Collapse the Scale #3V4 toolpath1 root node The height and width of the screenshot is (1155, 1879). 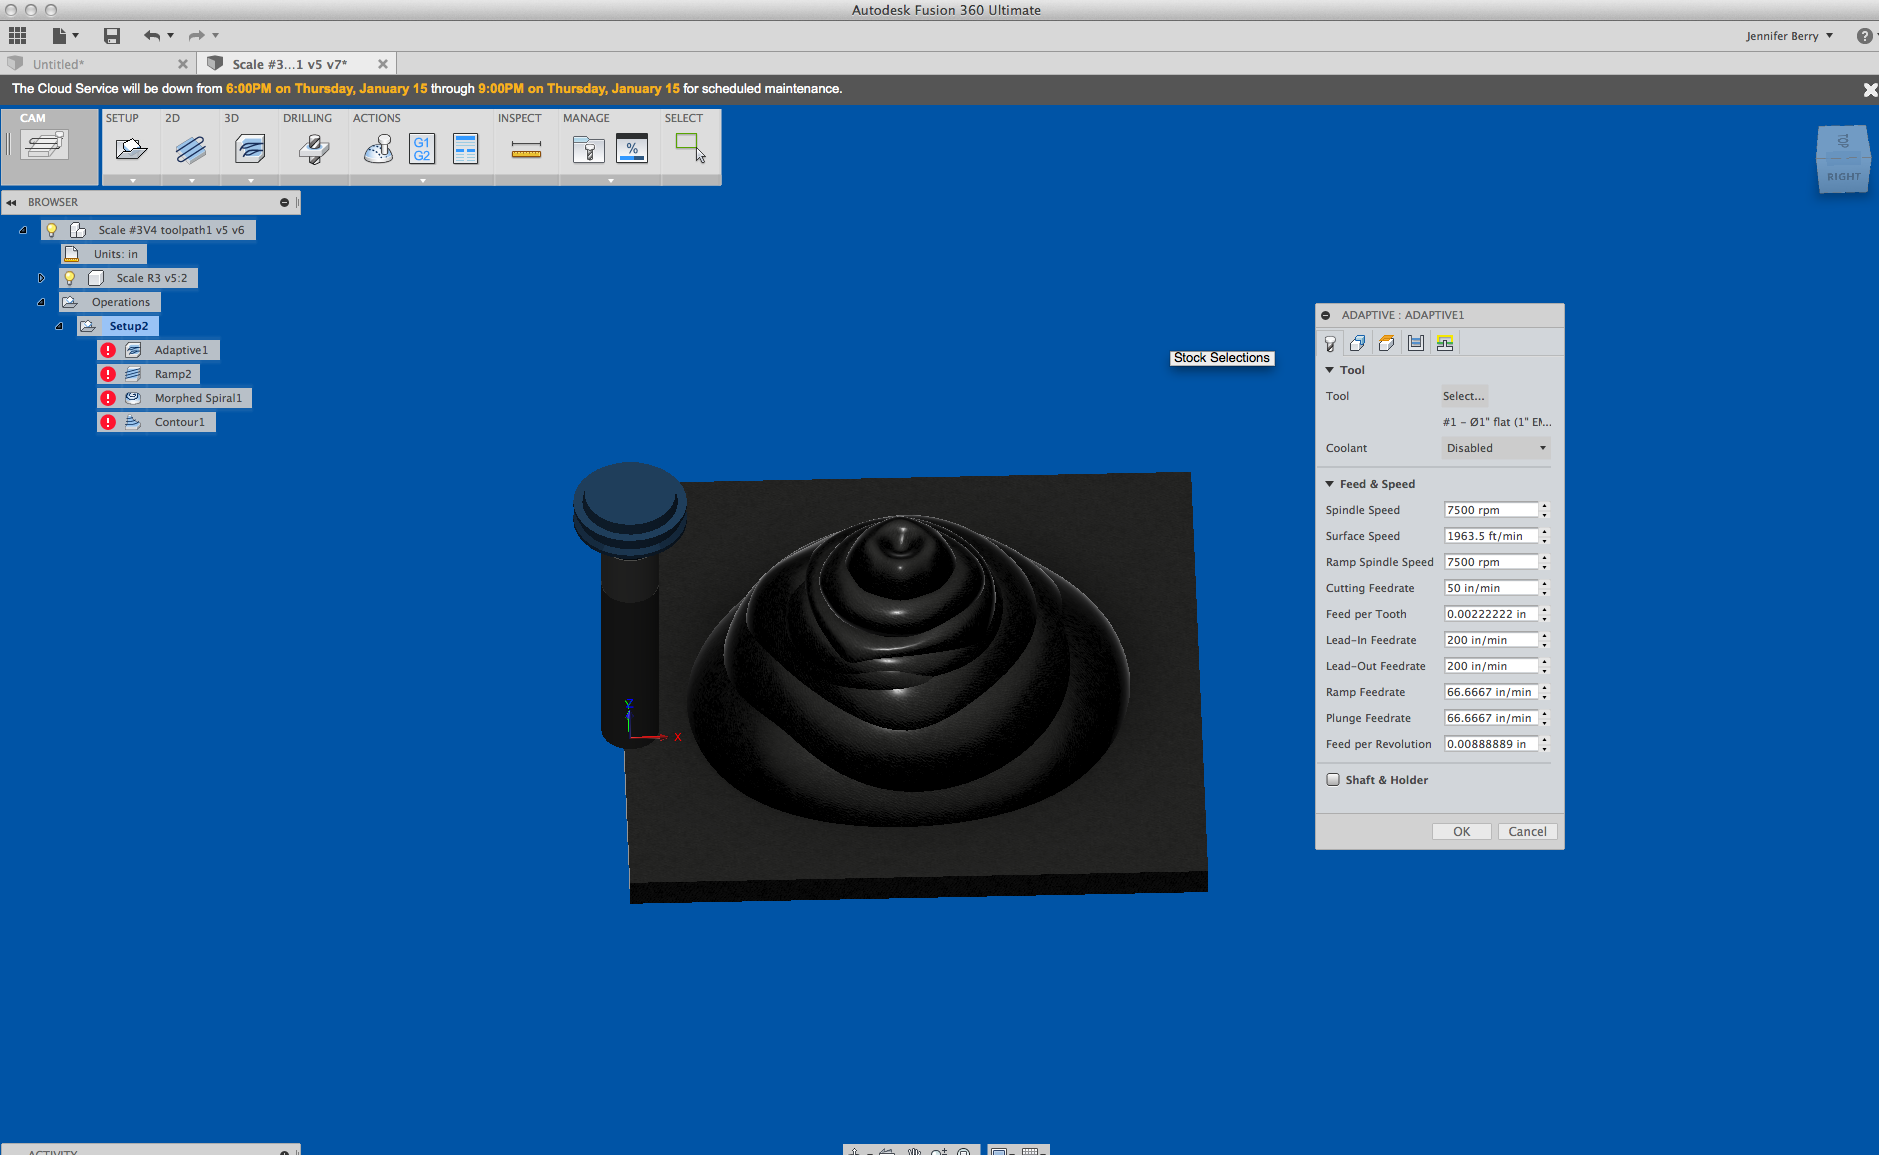[23, 231]
